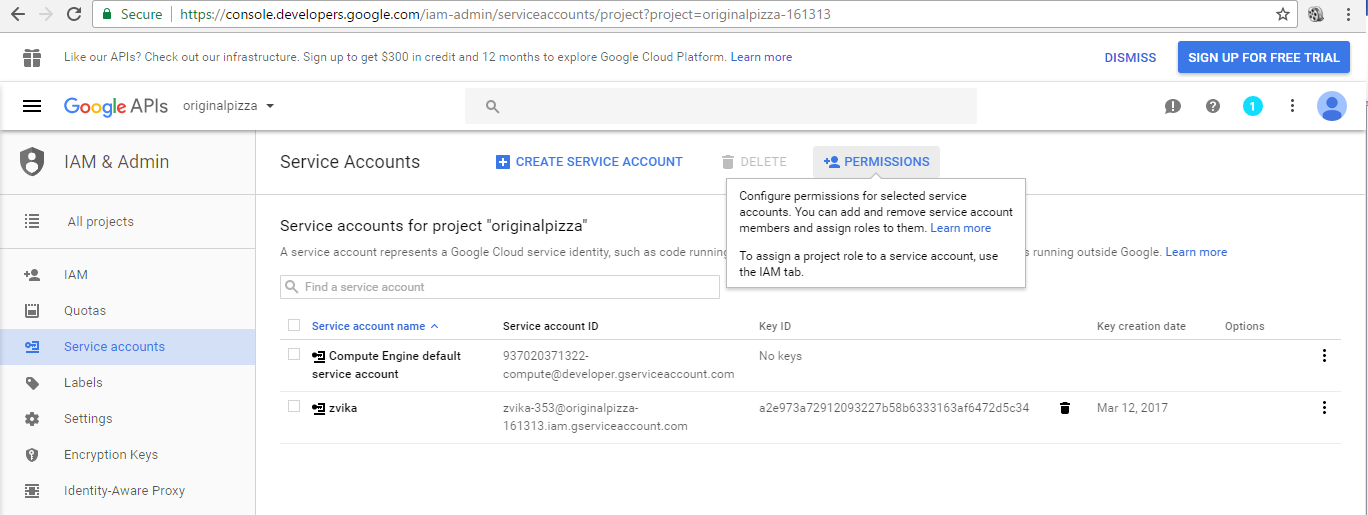The height and width of the screenshot is (515, 1368).
Task: Reload the page in the browser
Action: pos(74,14)
